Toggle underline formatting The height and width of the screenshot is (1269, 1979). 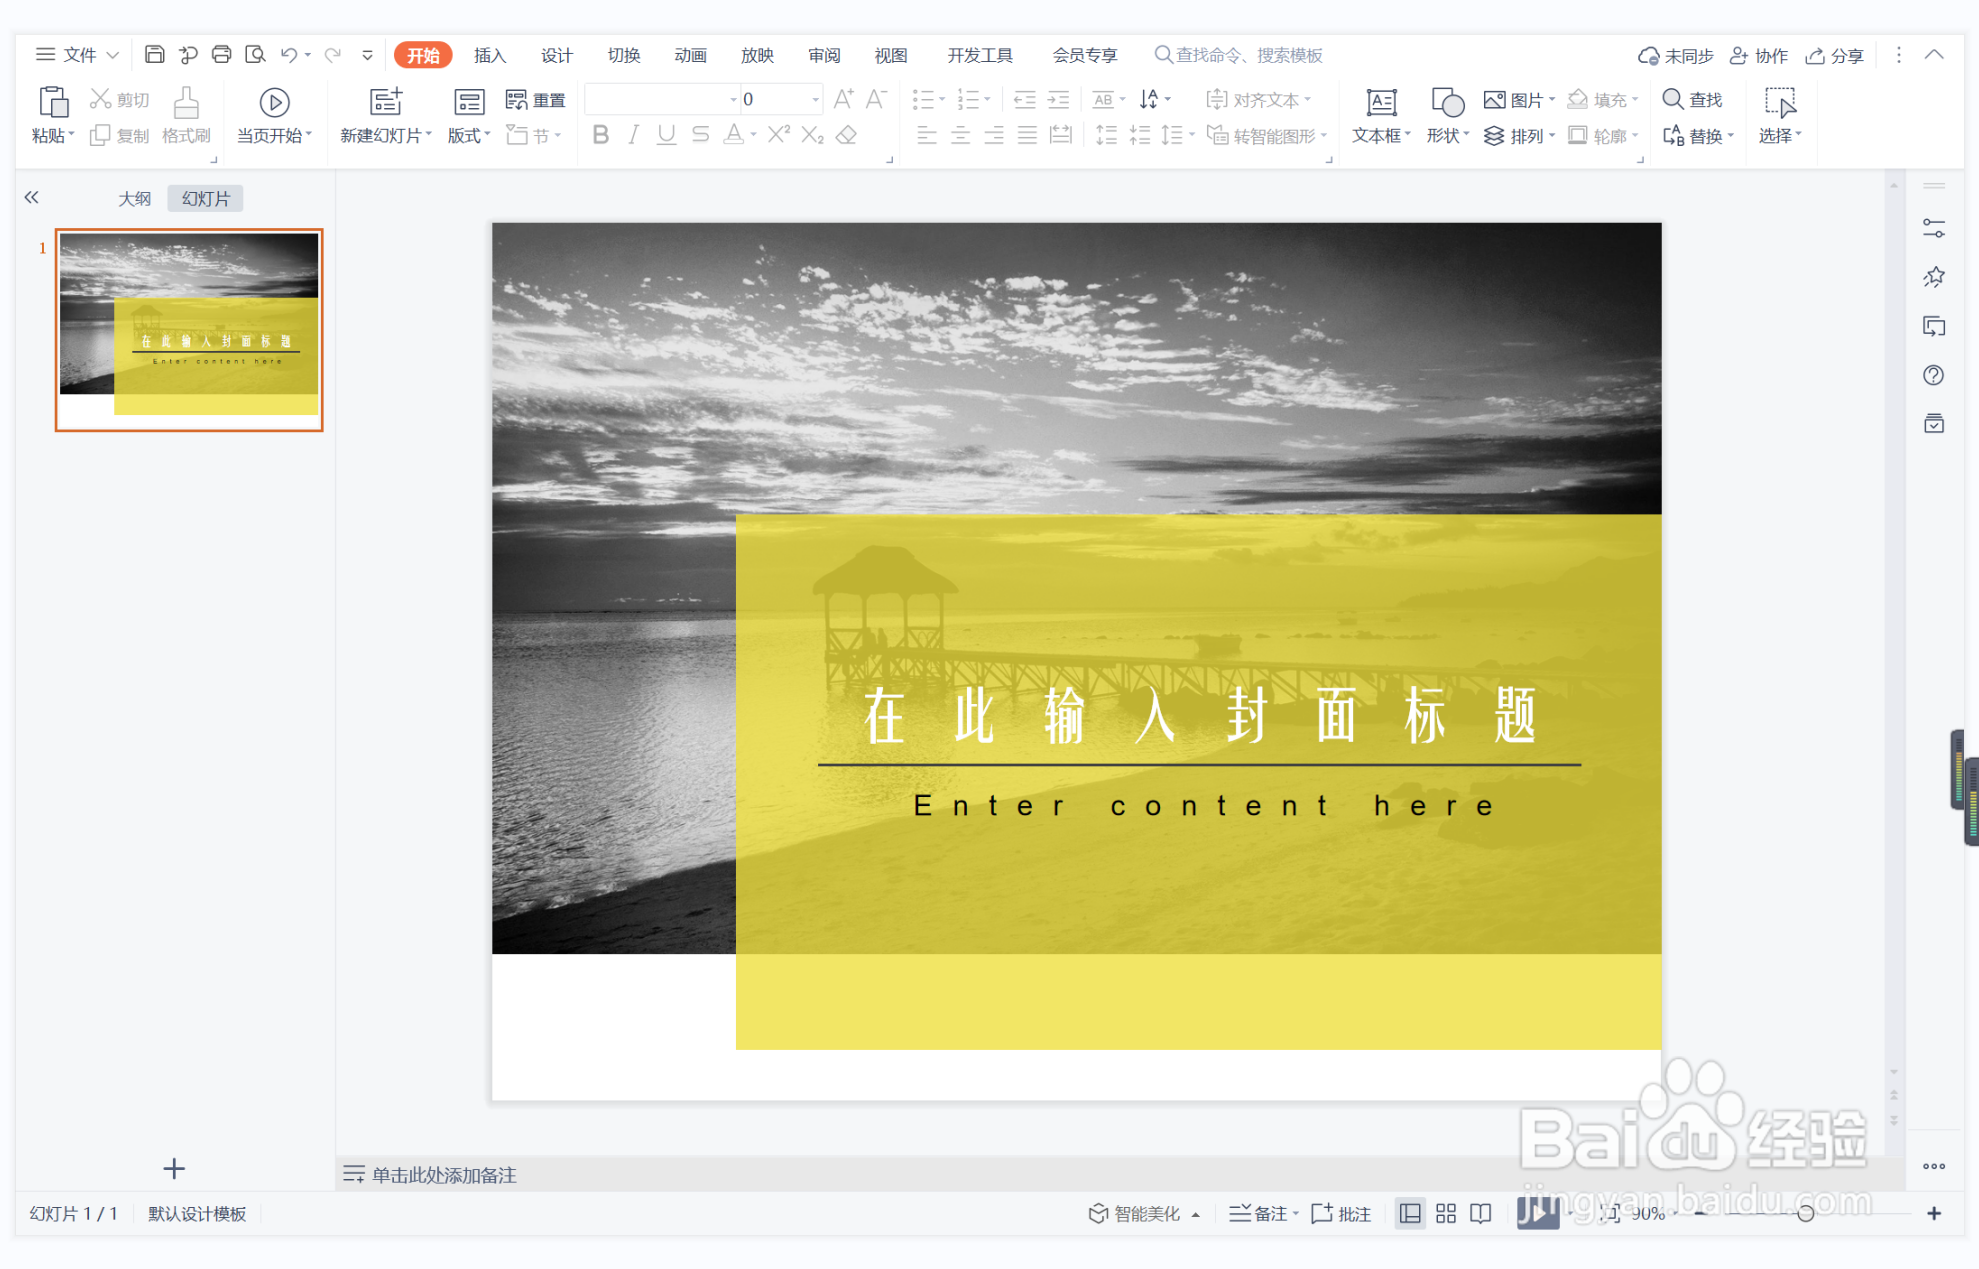click(666, 135)
